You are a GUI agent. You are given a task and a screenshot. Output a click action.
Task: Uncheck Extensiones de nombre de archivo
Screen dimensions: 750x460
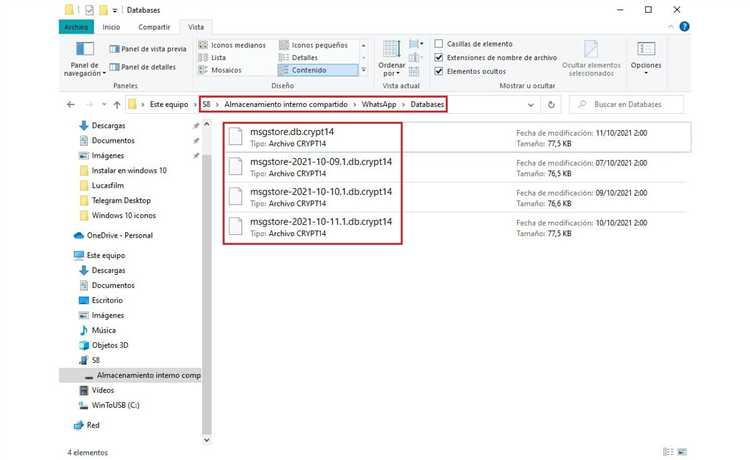(x=439, y=57)
